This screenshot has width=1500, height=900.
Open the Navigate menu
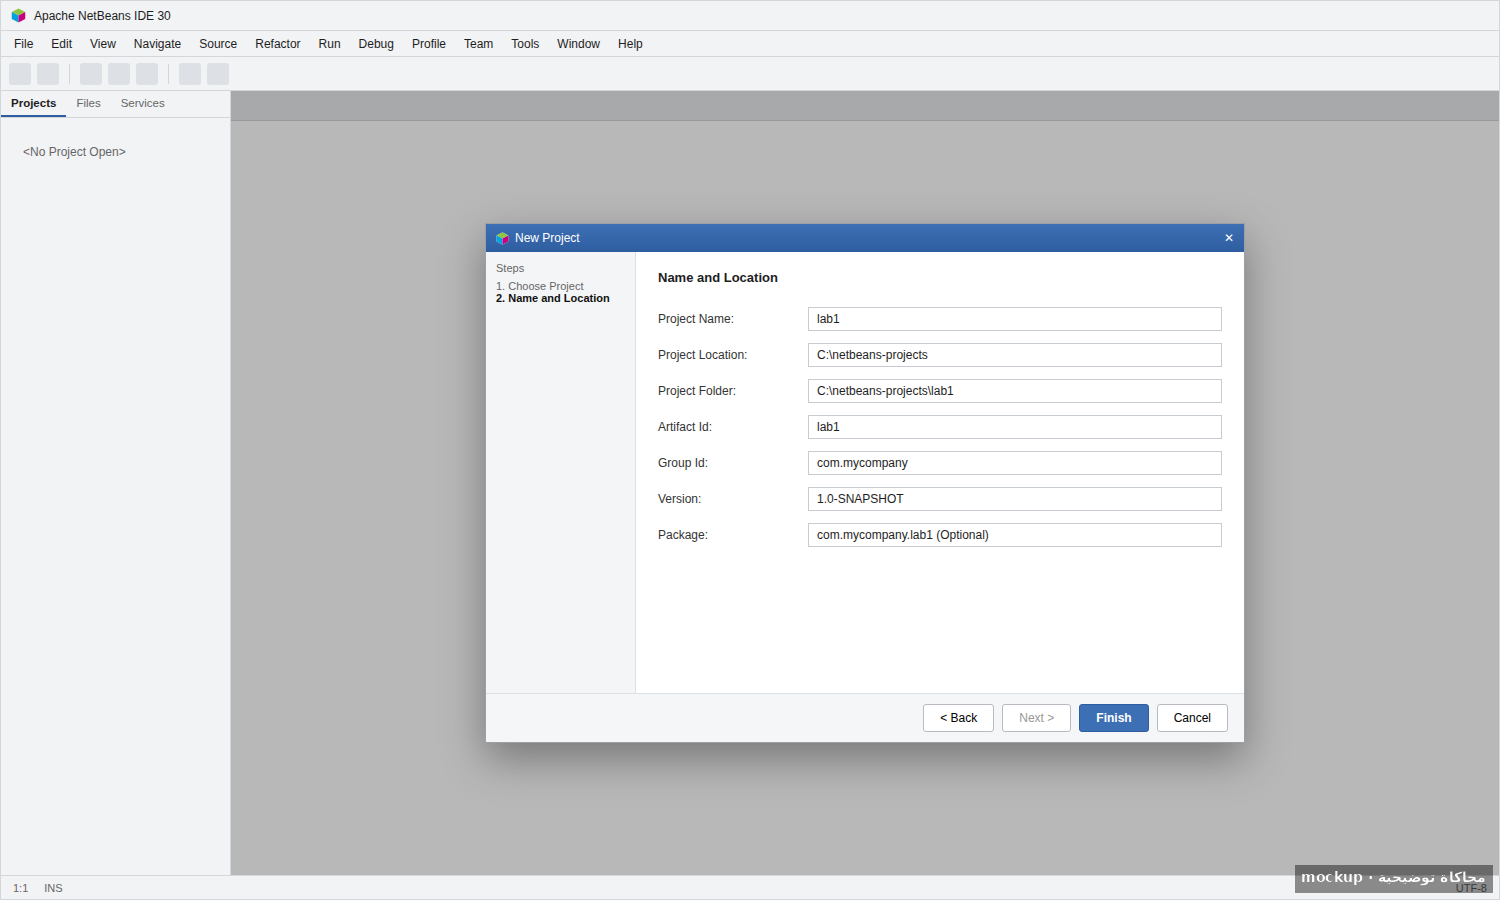click(158, 44)
